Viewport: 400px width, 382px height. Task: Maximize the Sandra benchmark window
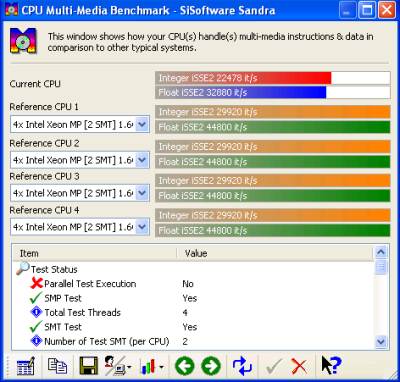pos(367,10)
